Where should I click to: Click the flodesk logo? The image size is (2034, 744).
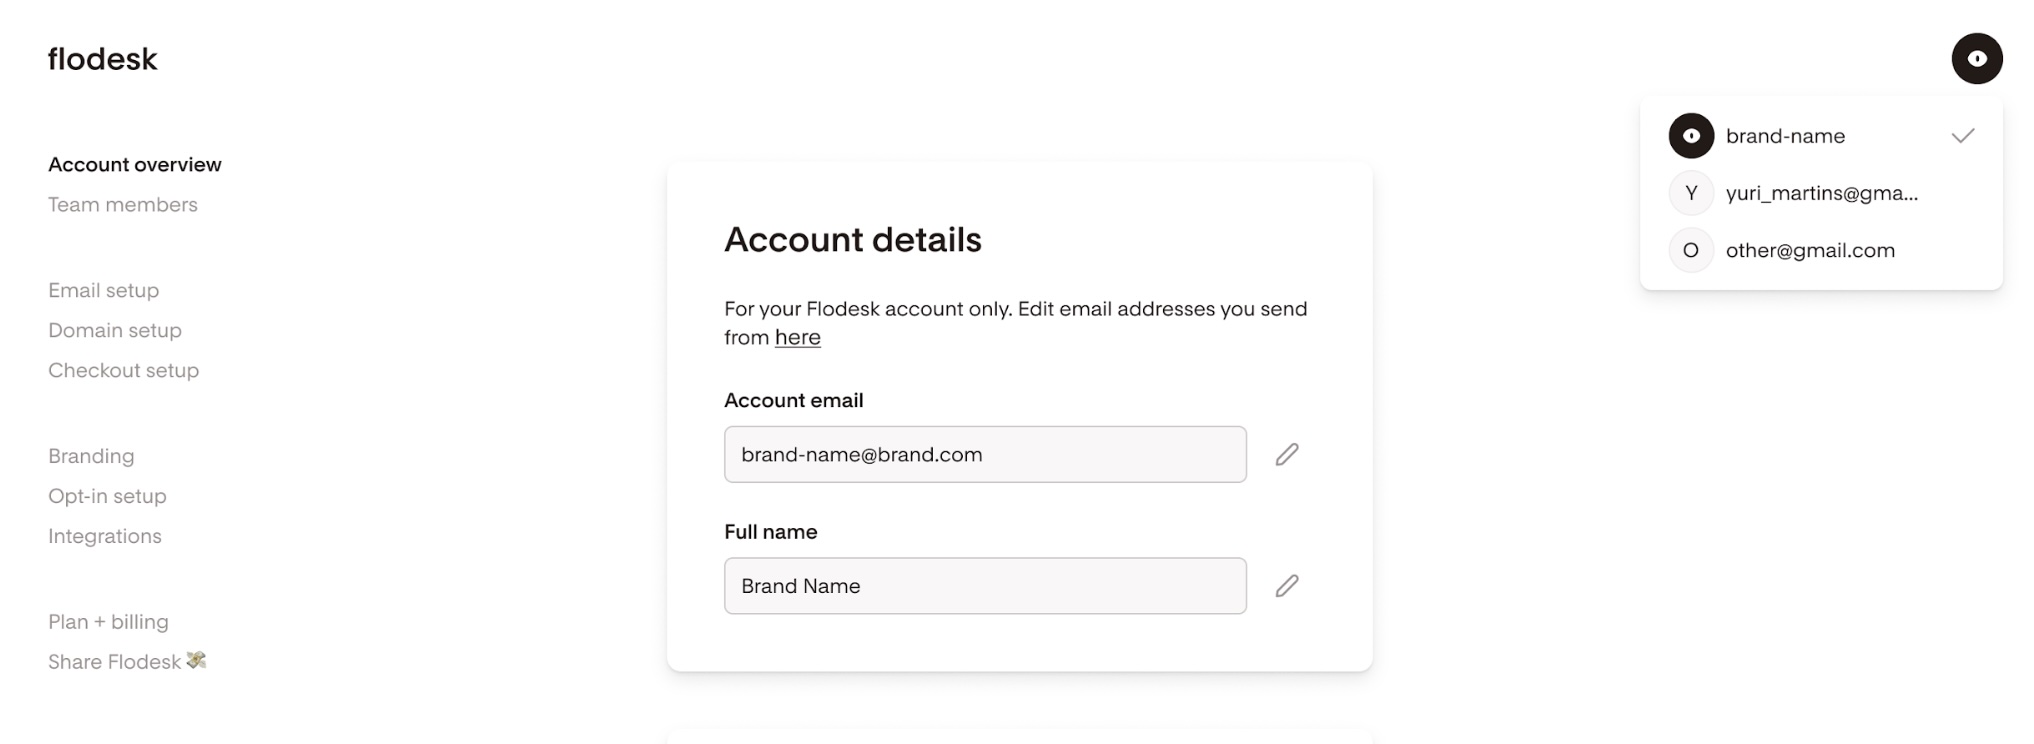click(102, 59)
